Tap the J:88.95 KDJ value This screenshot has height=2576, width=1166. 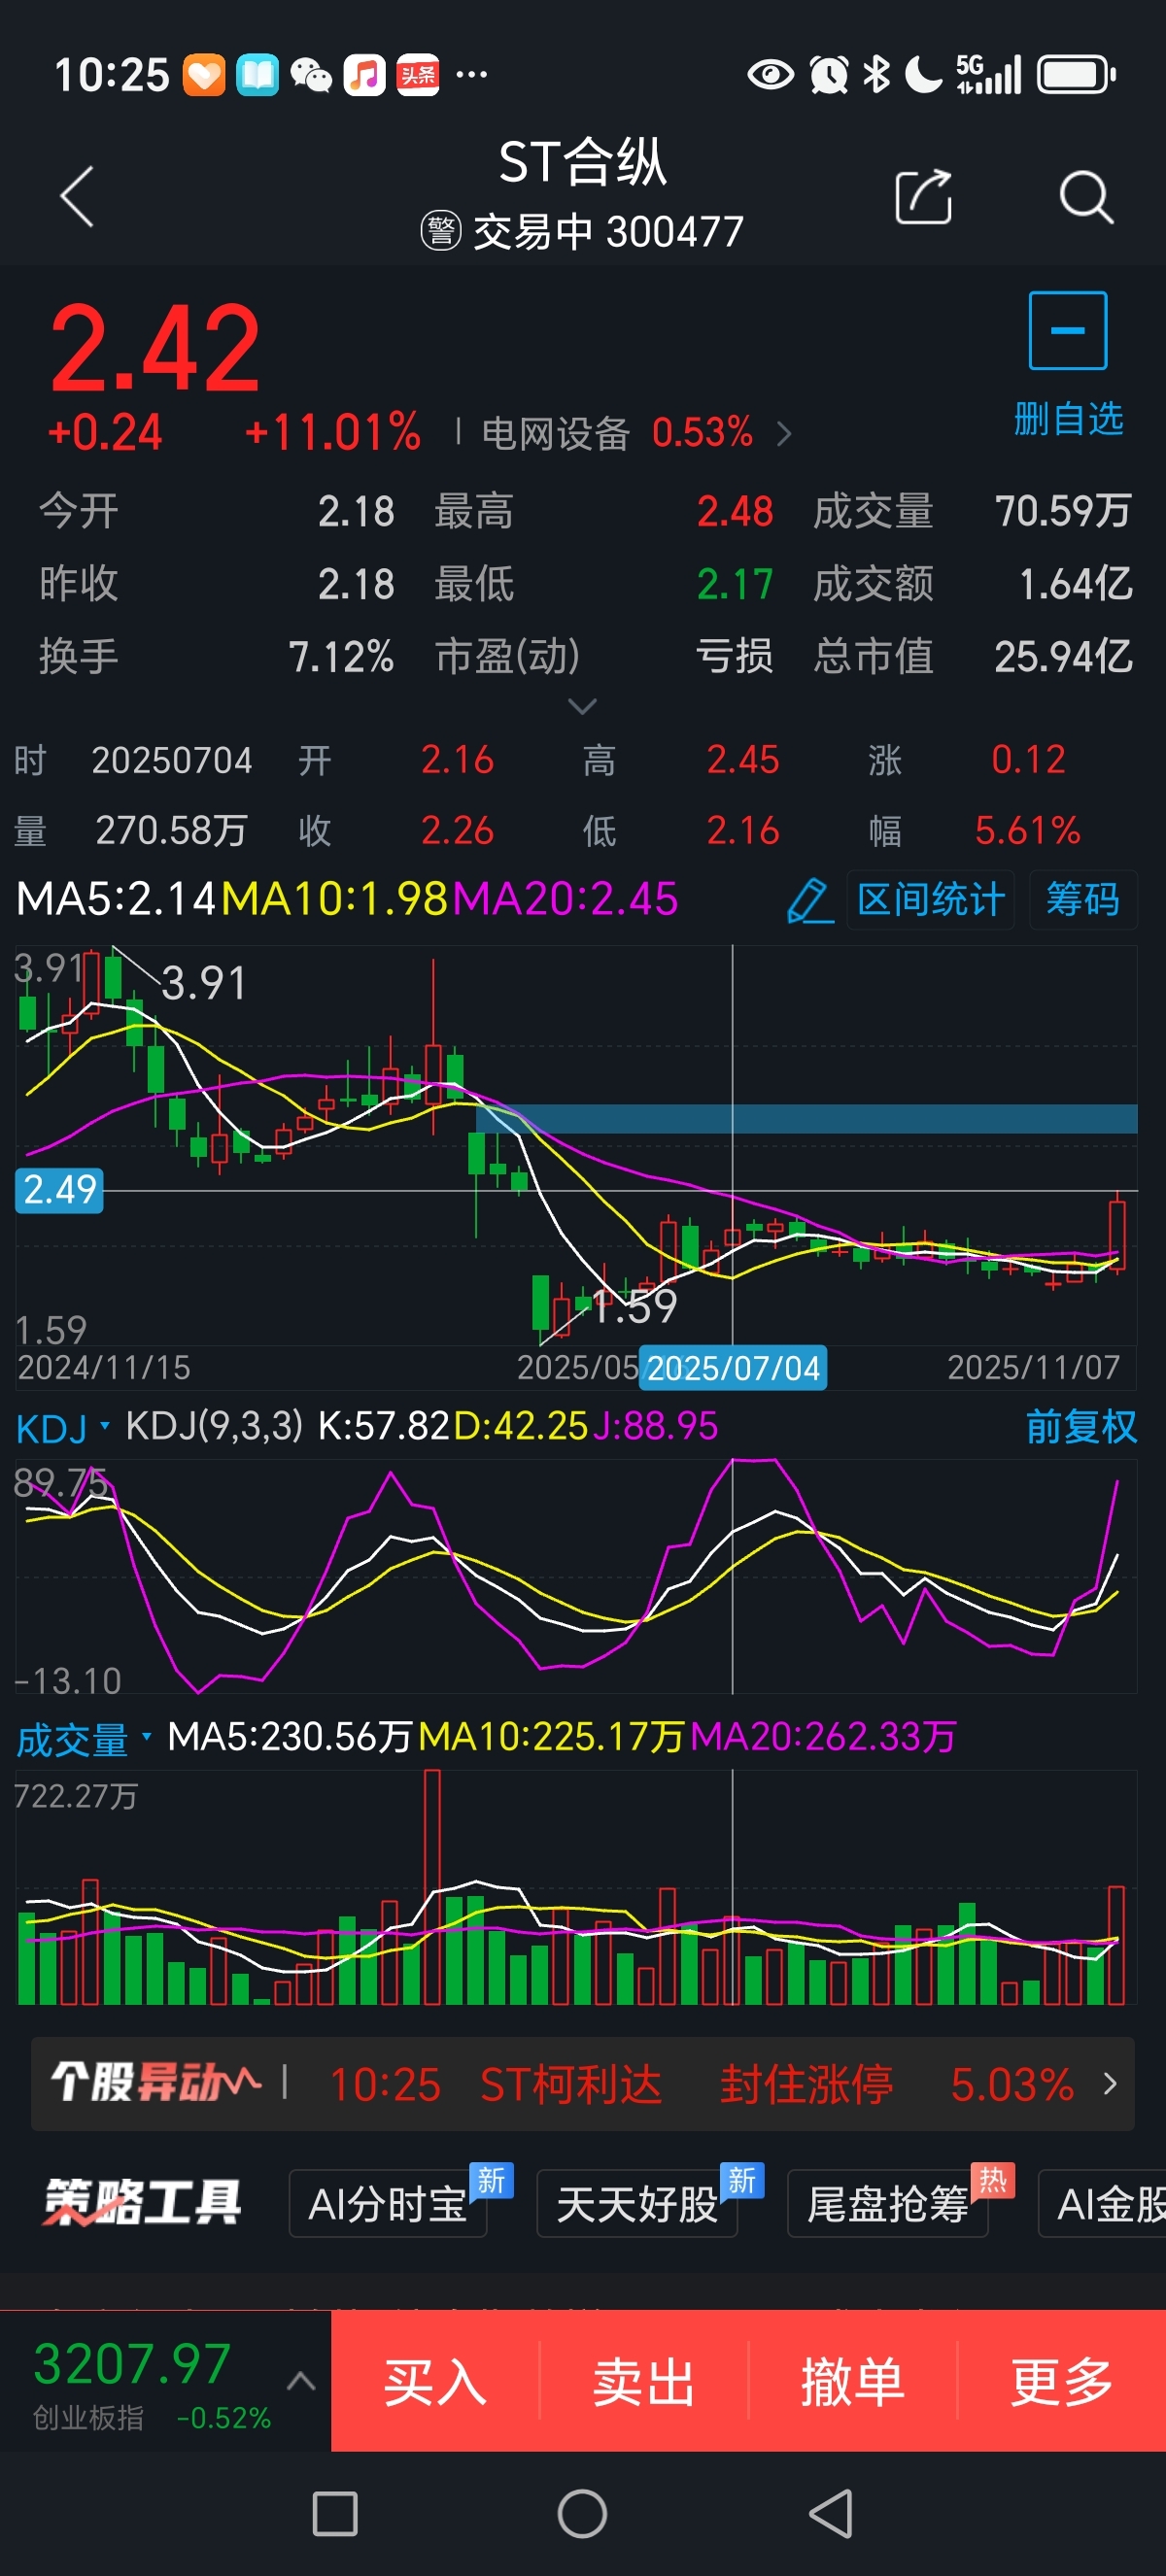click(655, 1427)
